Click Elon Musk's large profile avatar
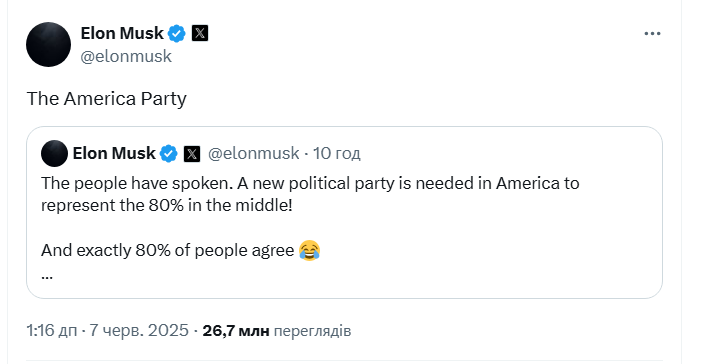The width and height of the screenshot is (706, 364). coord(48,45)
